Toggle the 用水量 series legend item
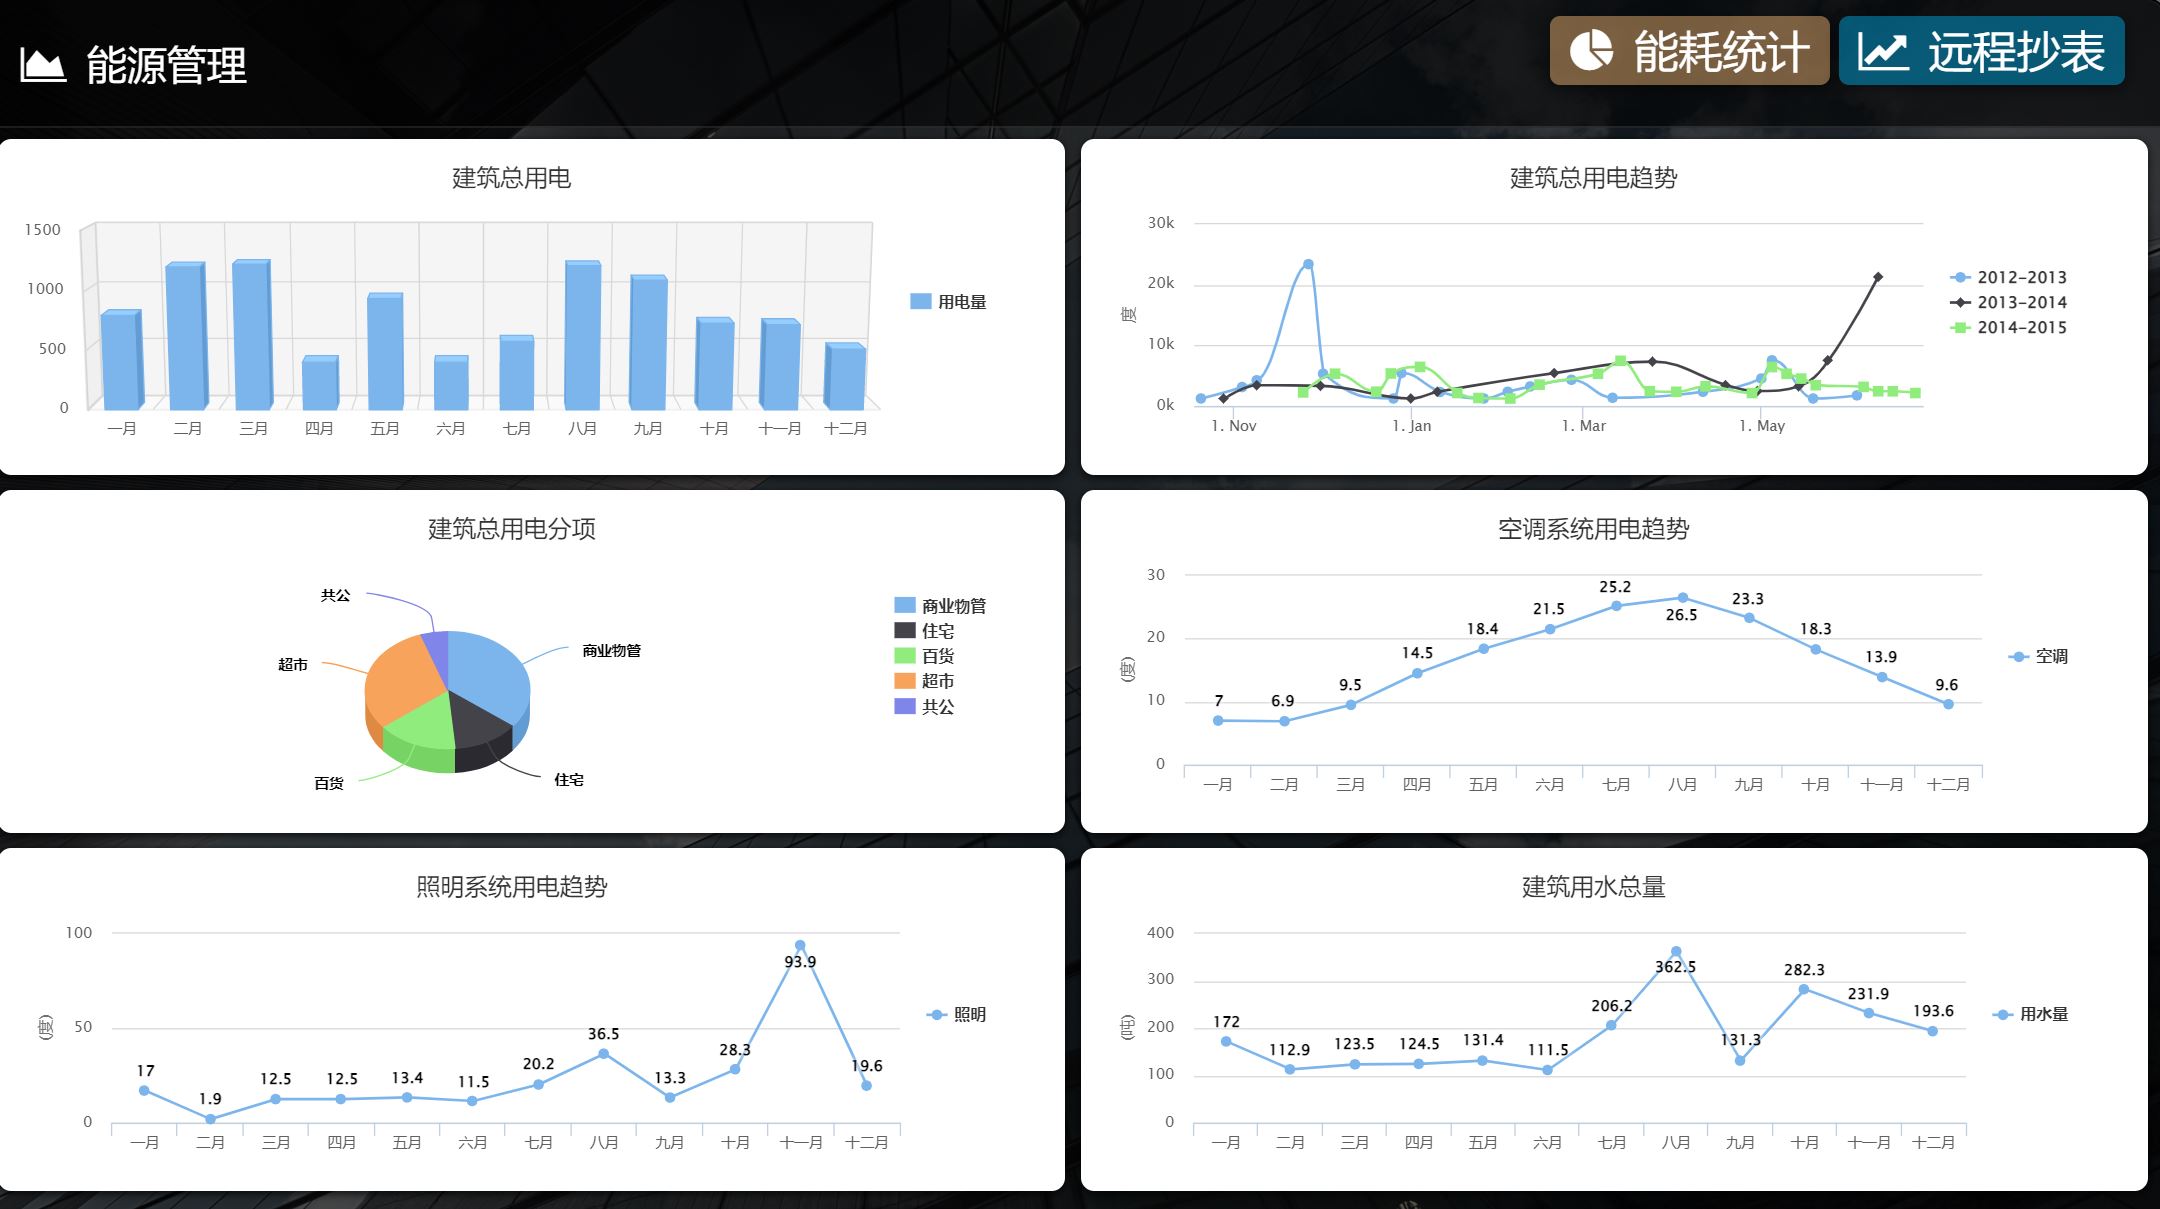The height and width of the screenshot is (1209, 2160). (x=2042, y=1014)
